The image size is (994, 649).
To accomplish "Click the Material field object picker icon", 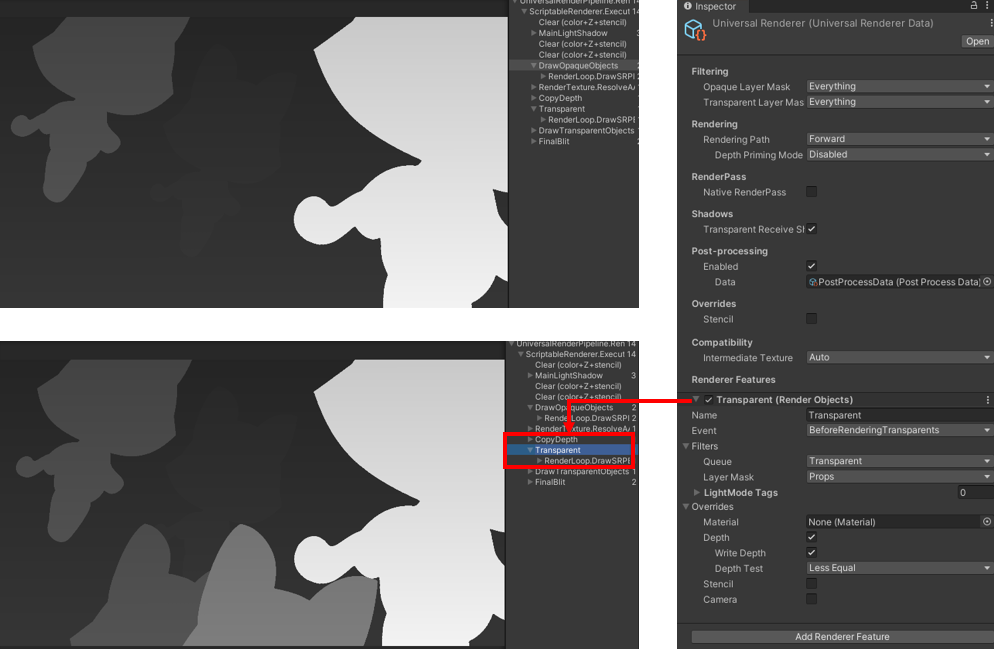I will [987, 522].
